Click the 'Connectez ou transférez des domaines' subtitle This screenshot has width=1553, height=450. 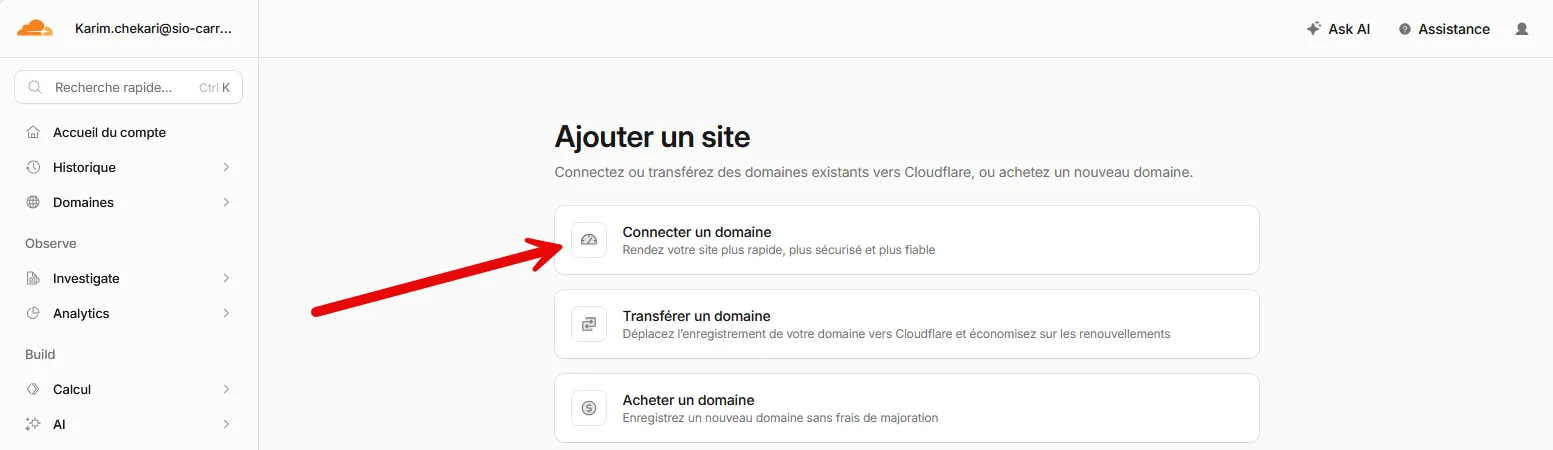(874, 173)
